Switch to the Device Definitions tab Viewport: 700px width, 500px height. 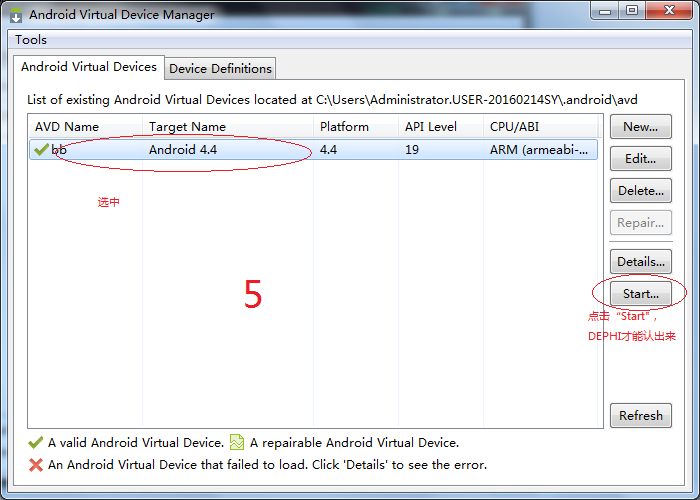[x=220, y=68]
